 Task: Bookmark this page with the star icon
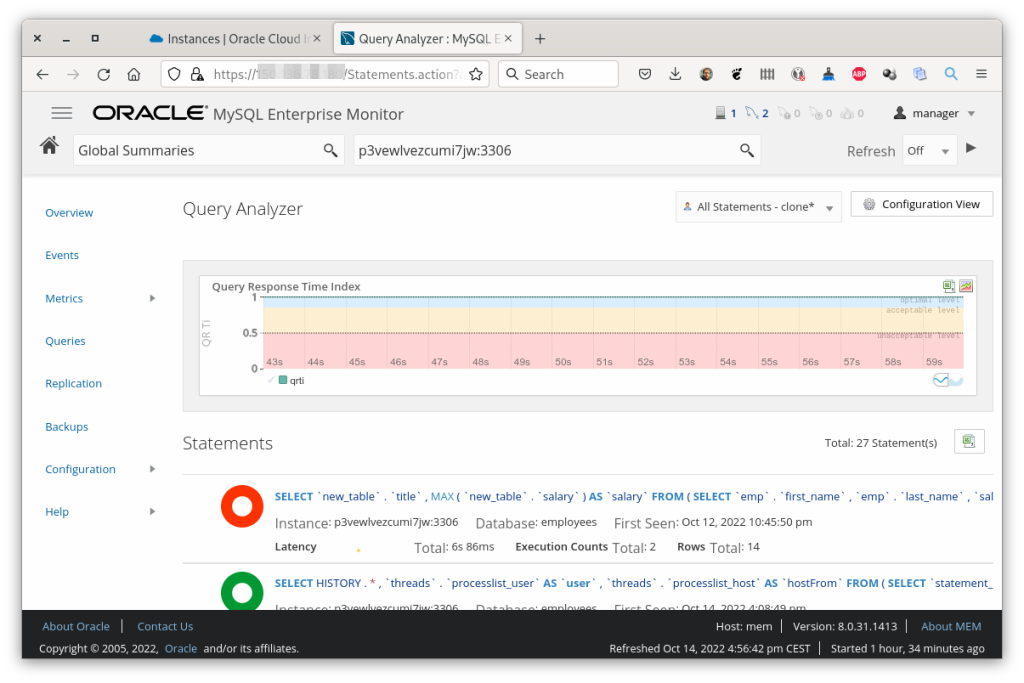(x=476, y=74)
